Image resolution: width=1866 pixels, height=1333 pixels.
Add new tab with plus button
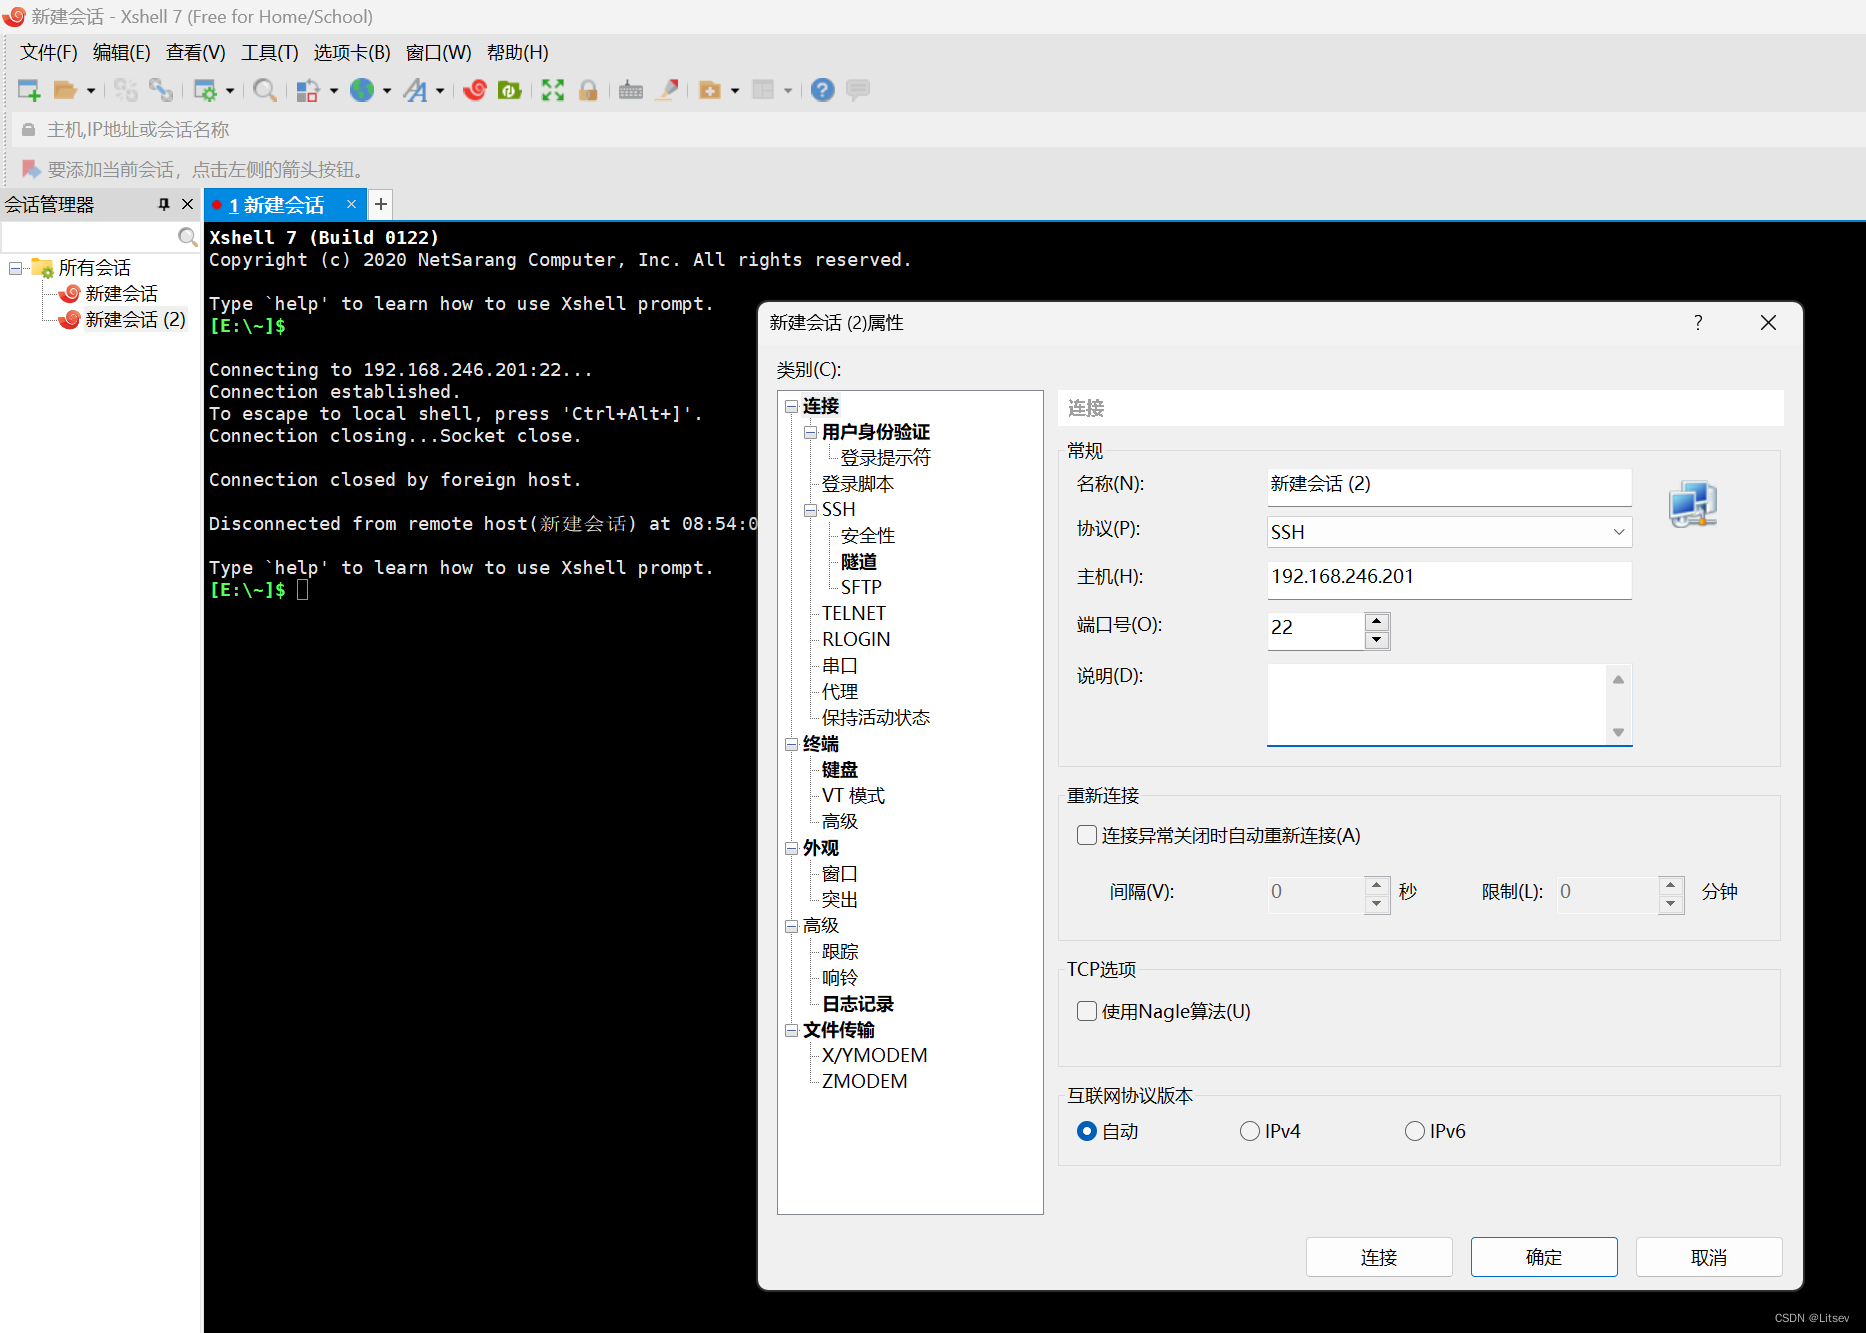tap(381, 204)
